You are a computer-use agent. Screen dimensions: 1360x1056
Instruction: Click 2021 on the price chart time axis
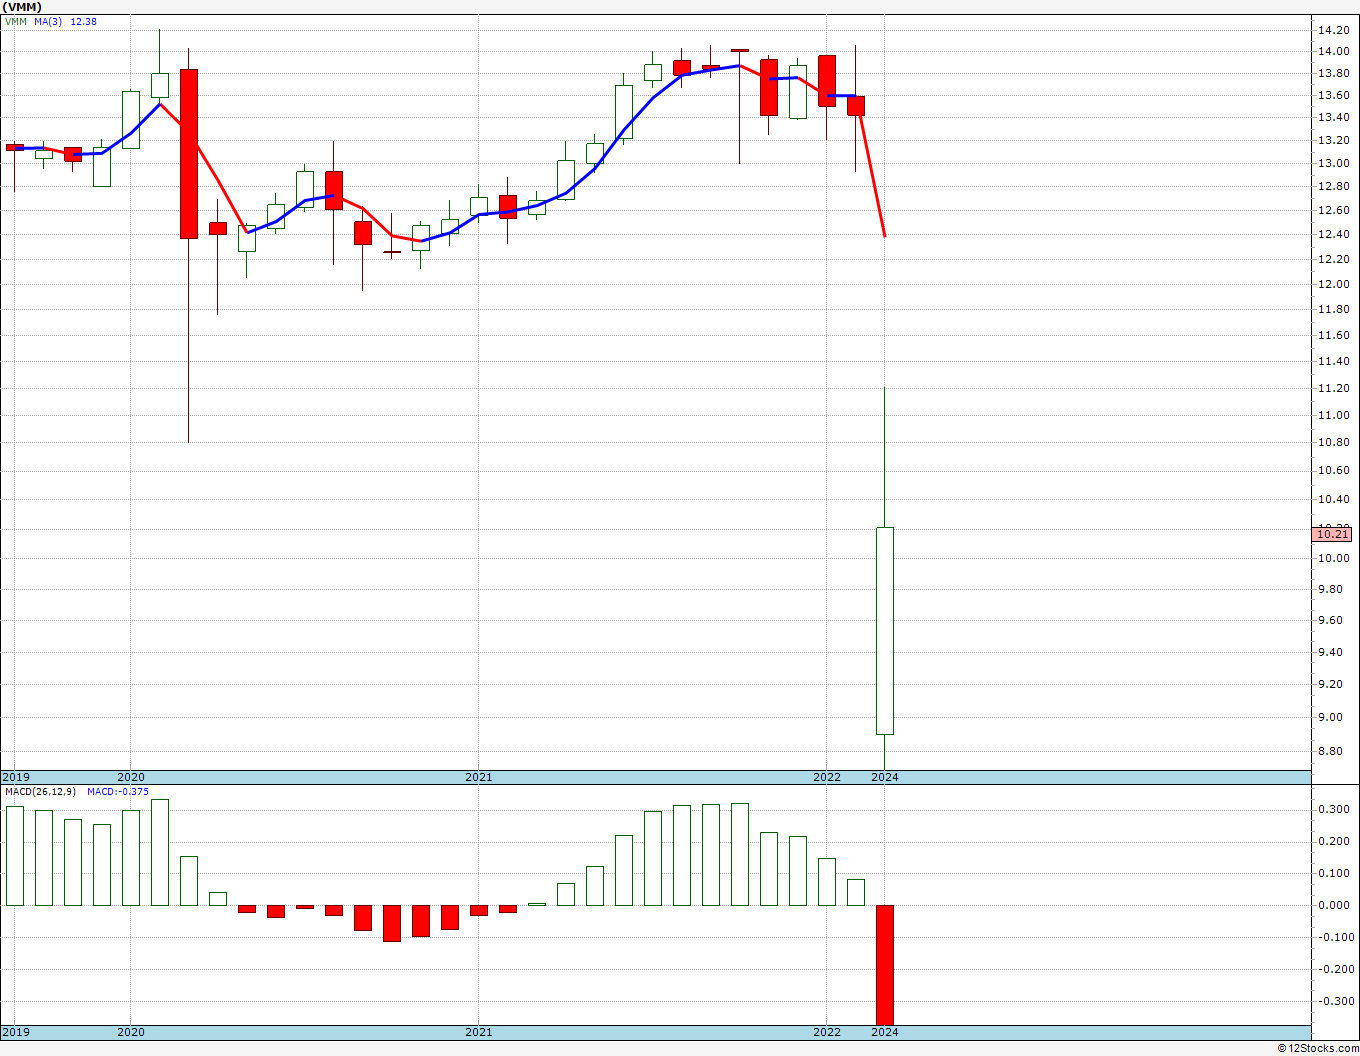479,777
